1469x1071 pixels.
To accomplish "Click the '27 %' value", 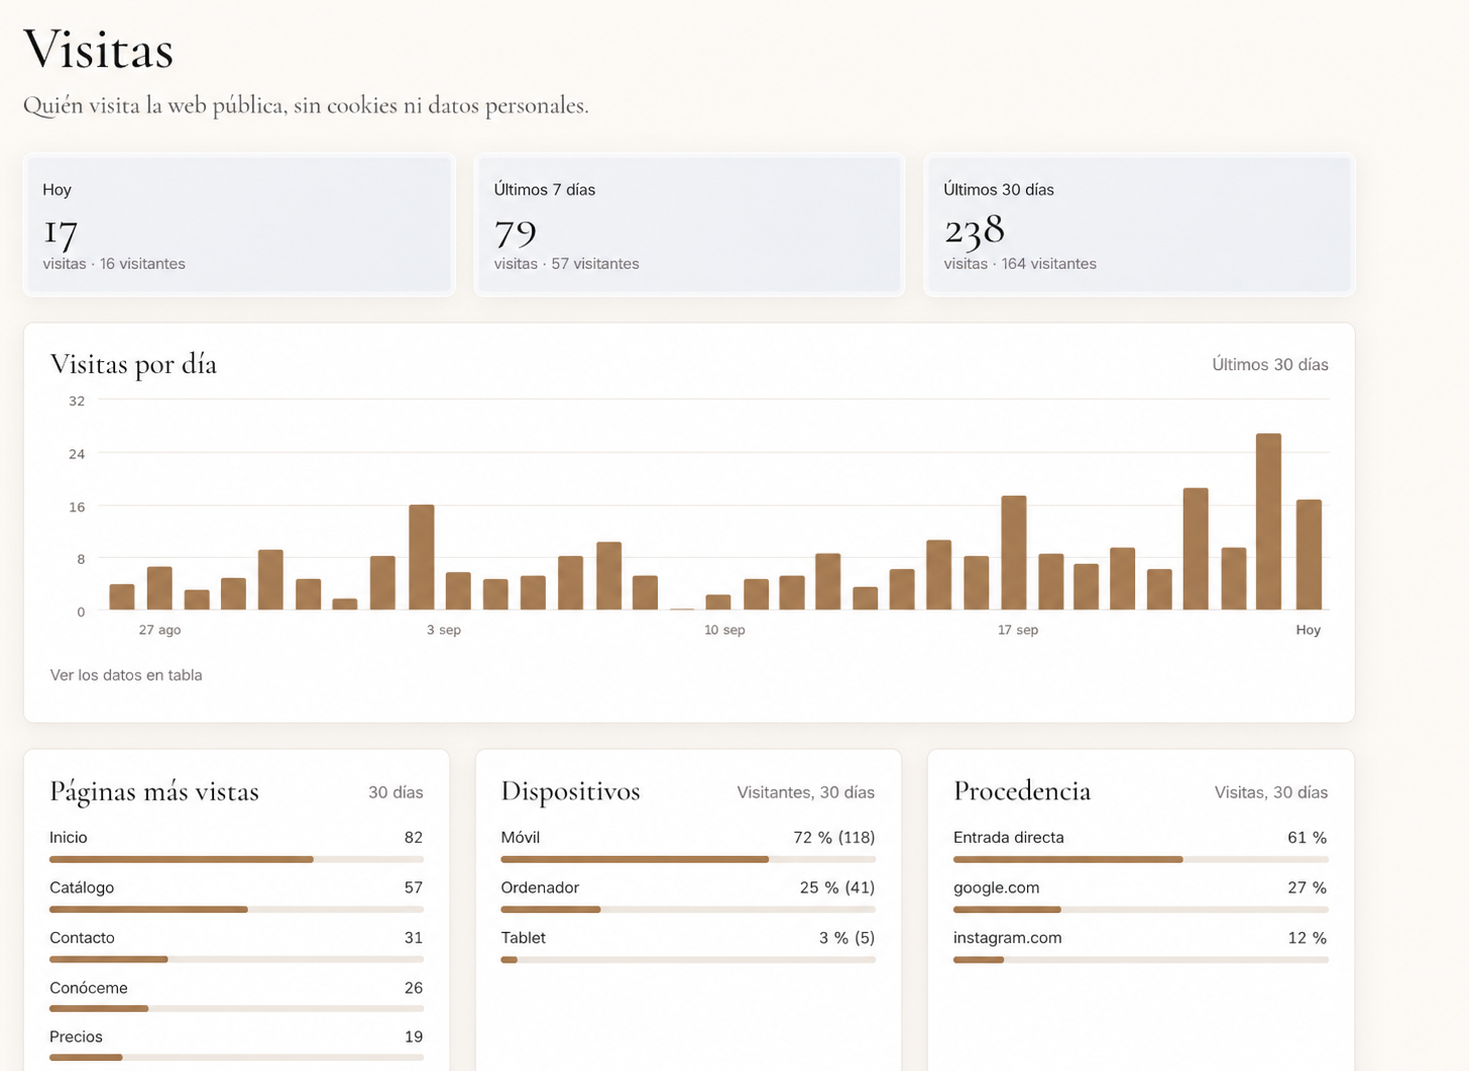I will click(x=1307, y=888).
